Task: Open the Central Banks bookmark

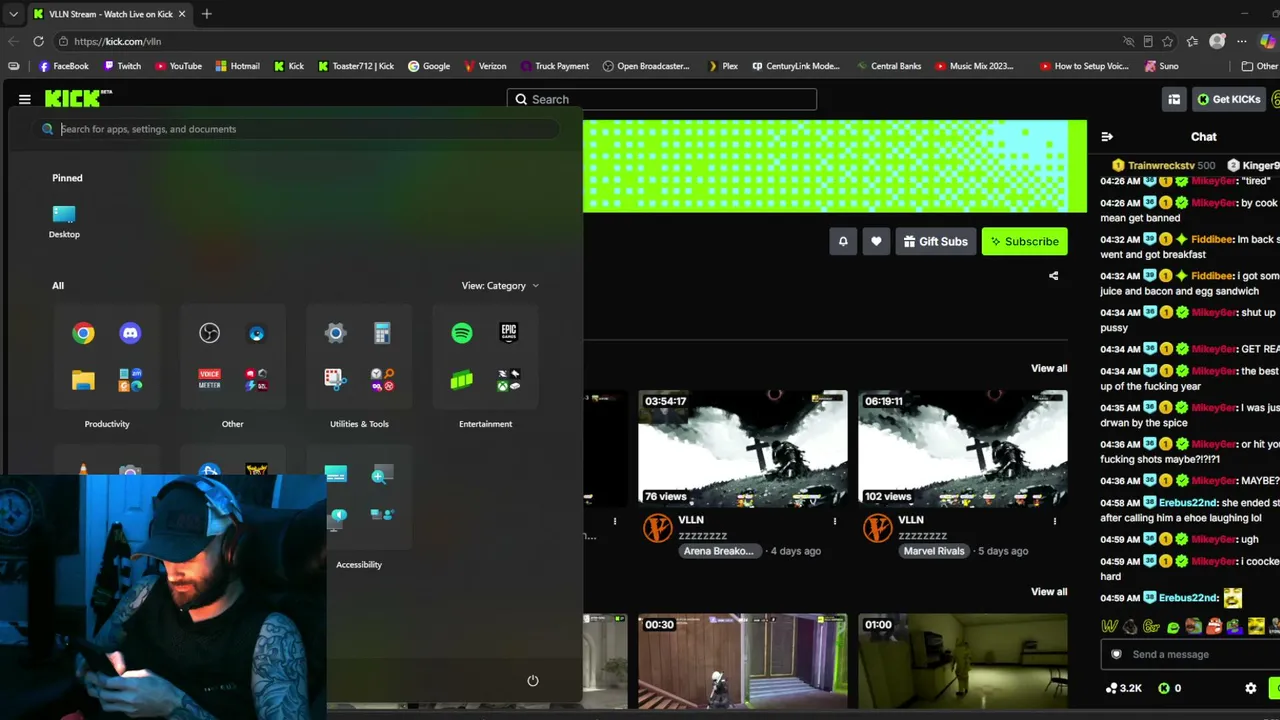Action: pos(888,66)
